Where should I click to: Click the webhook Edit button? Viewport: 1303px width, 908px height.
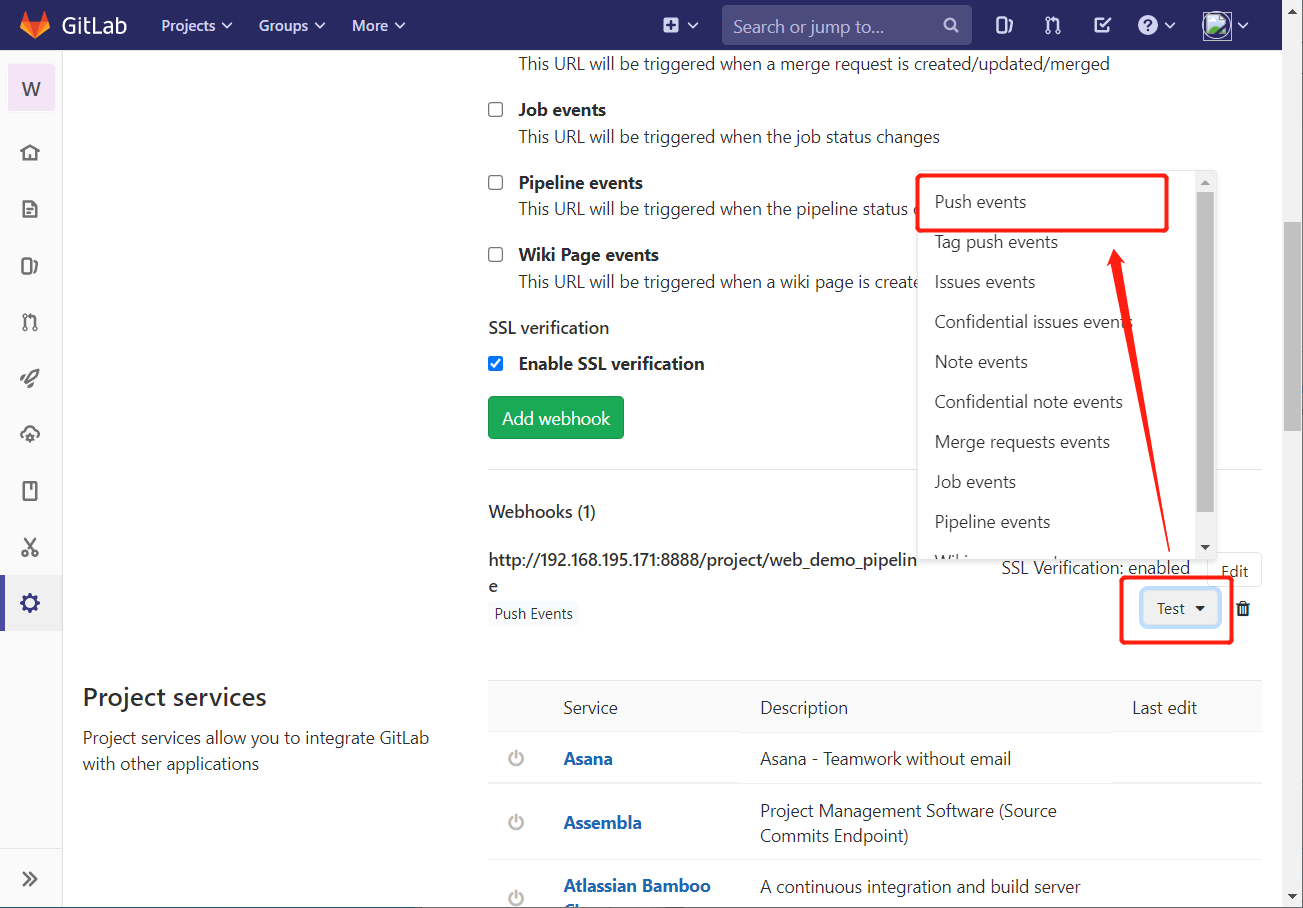pos(1235,571)
